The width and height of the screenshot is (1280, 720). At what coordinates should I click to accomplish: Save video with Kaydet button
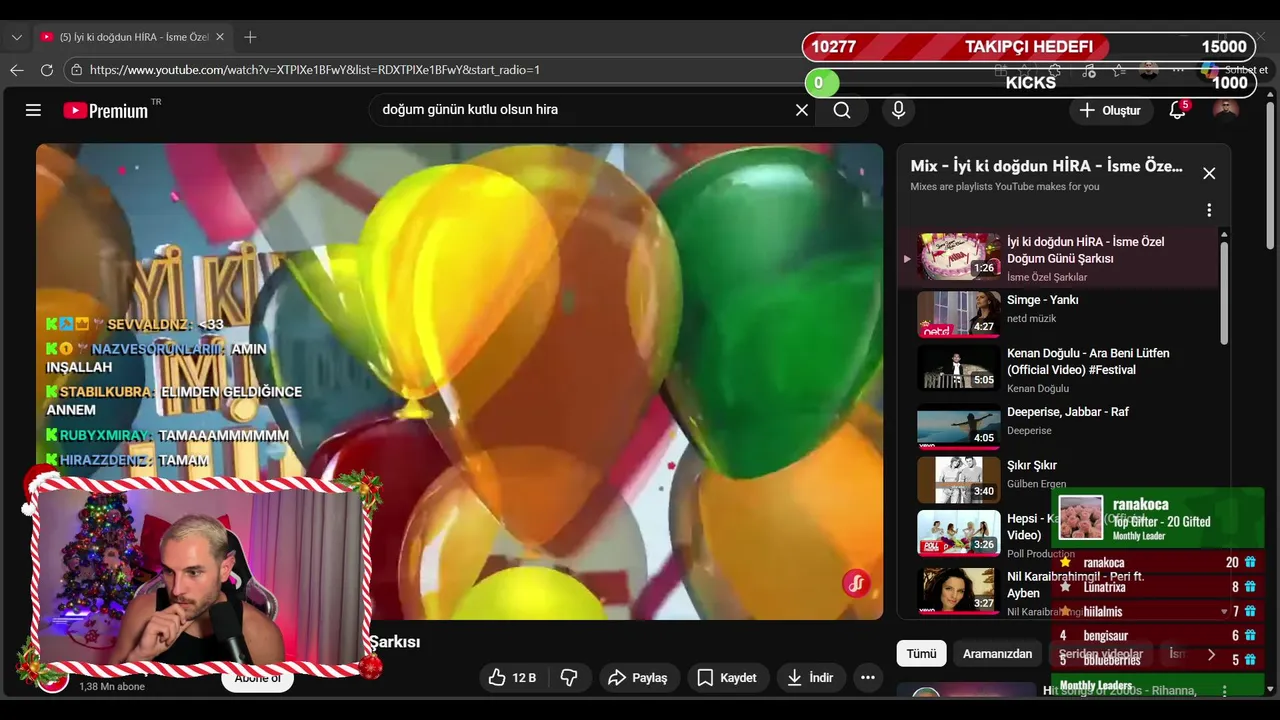pos(727,678)
